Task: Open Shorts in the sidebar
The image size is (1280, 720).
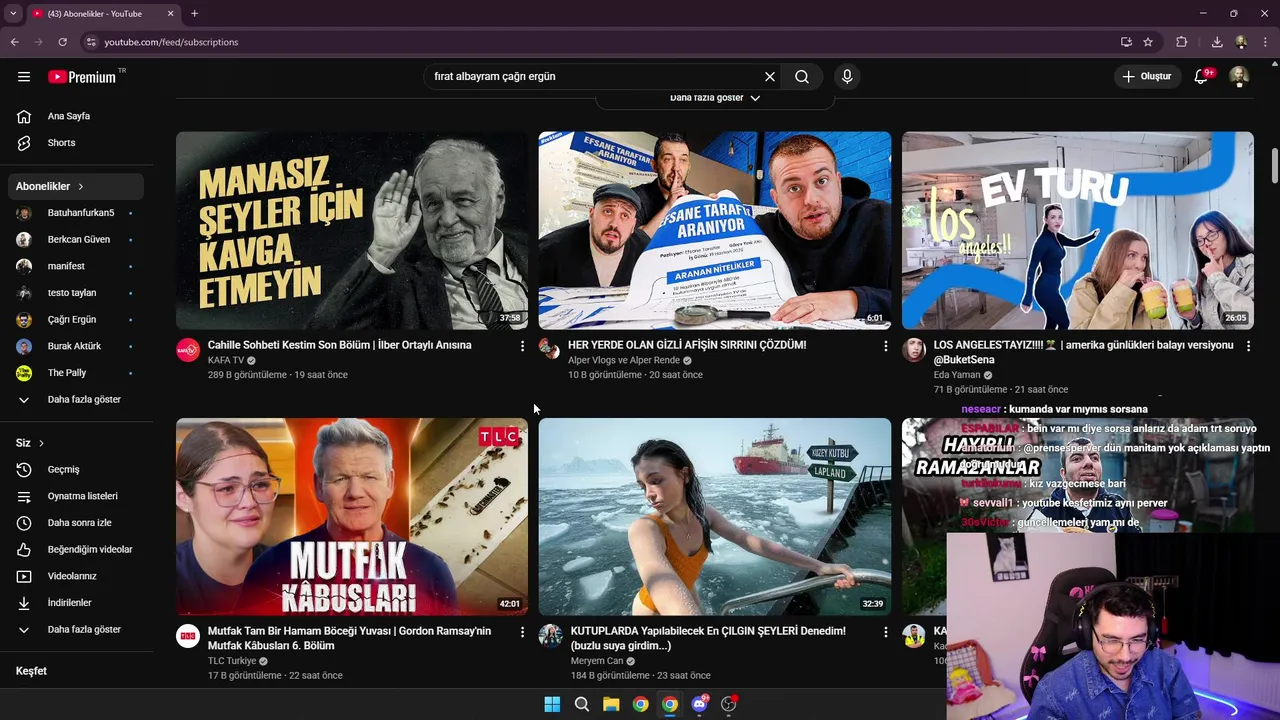Action: (x=78, y=143)
